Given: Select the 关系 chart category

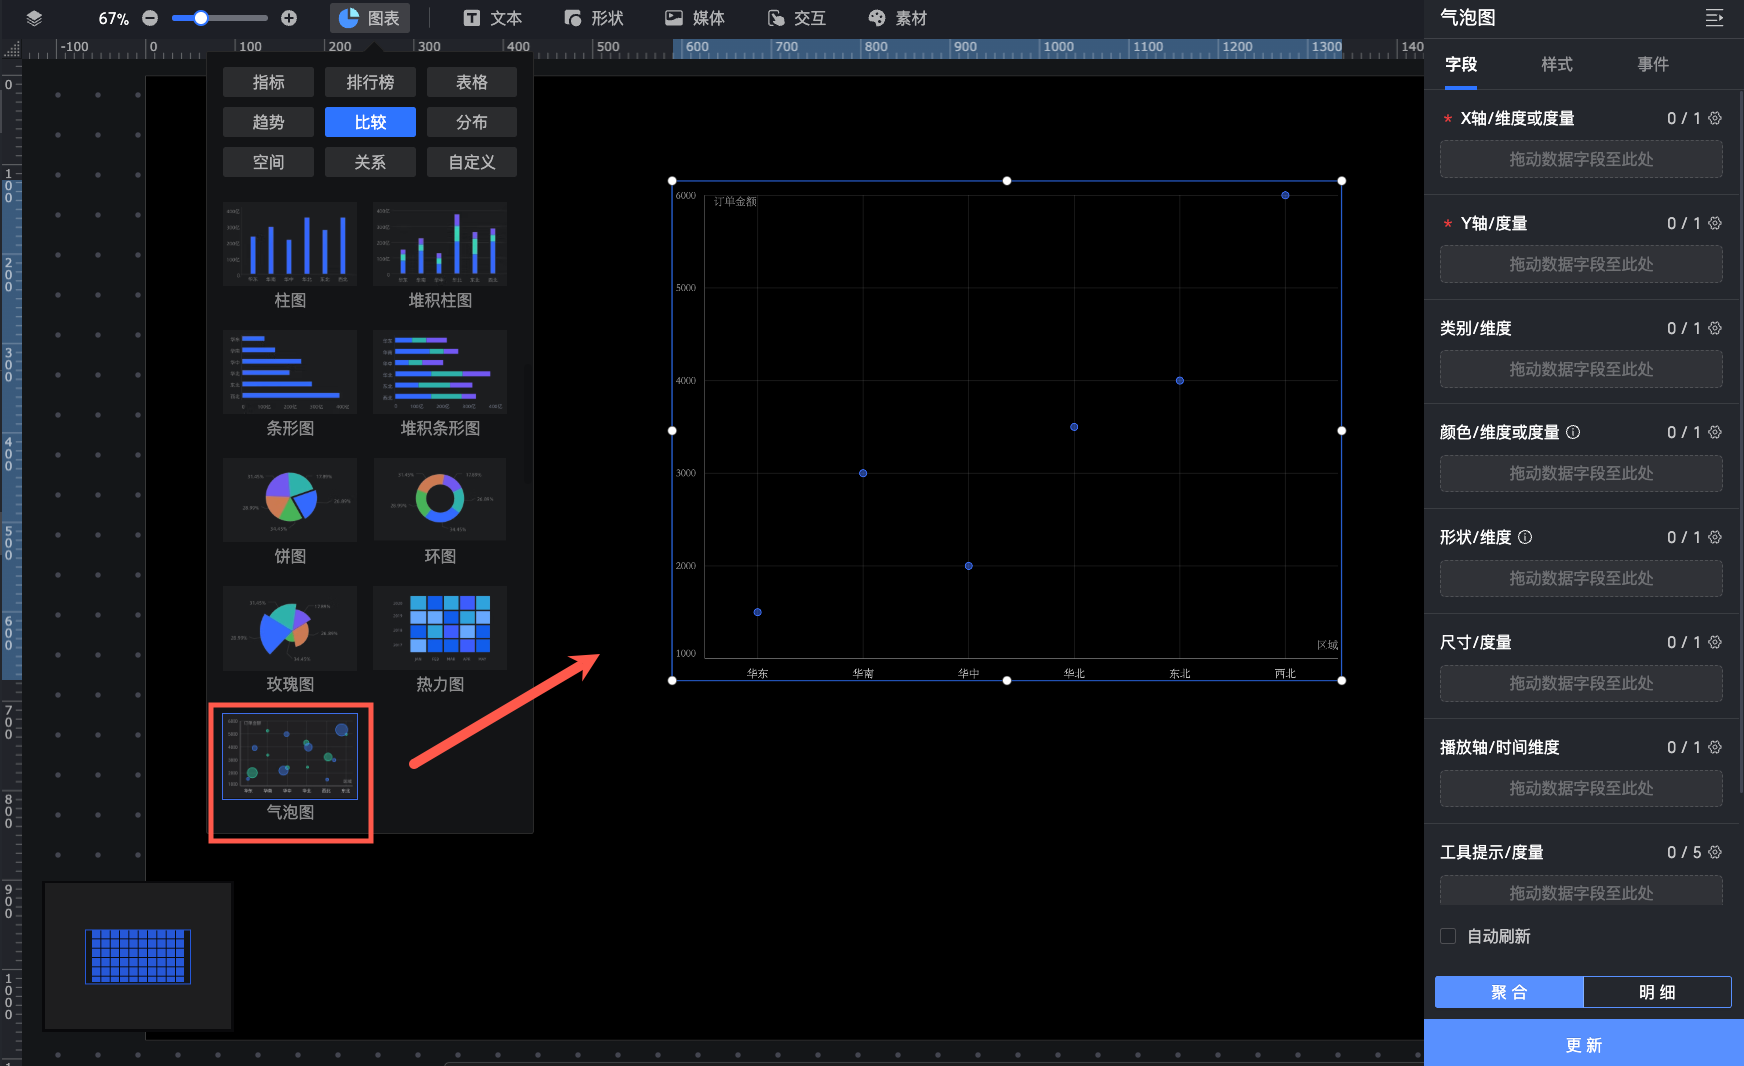Looking at the screenshot, I should [370, 162].
